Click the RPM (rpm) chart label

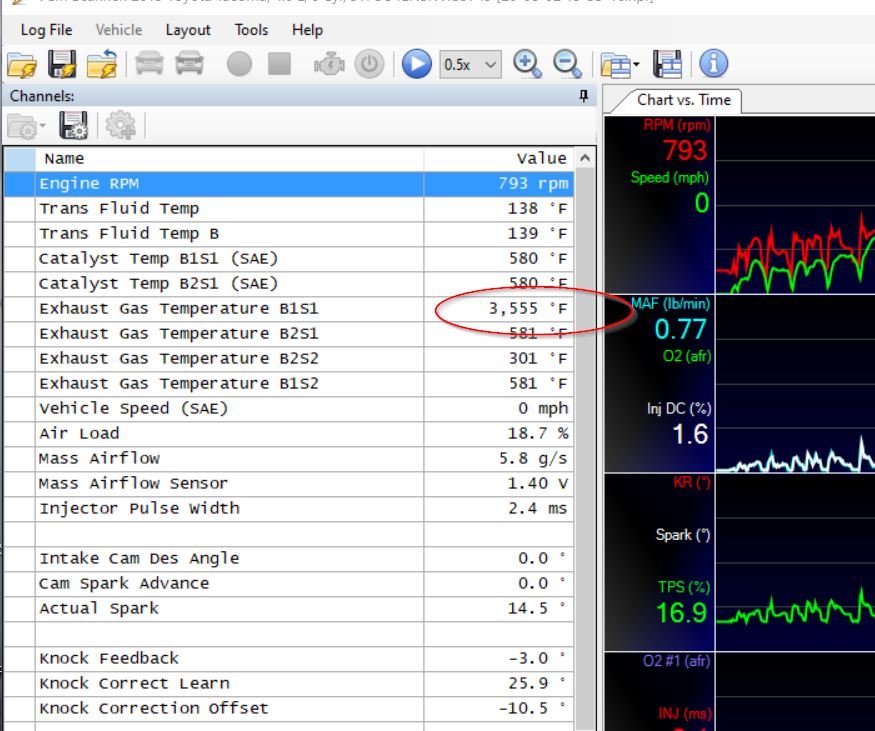click(677, 125)
